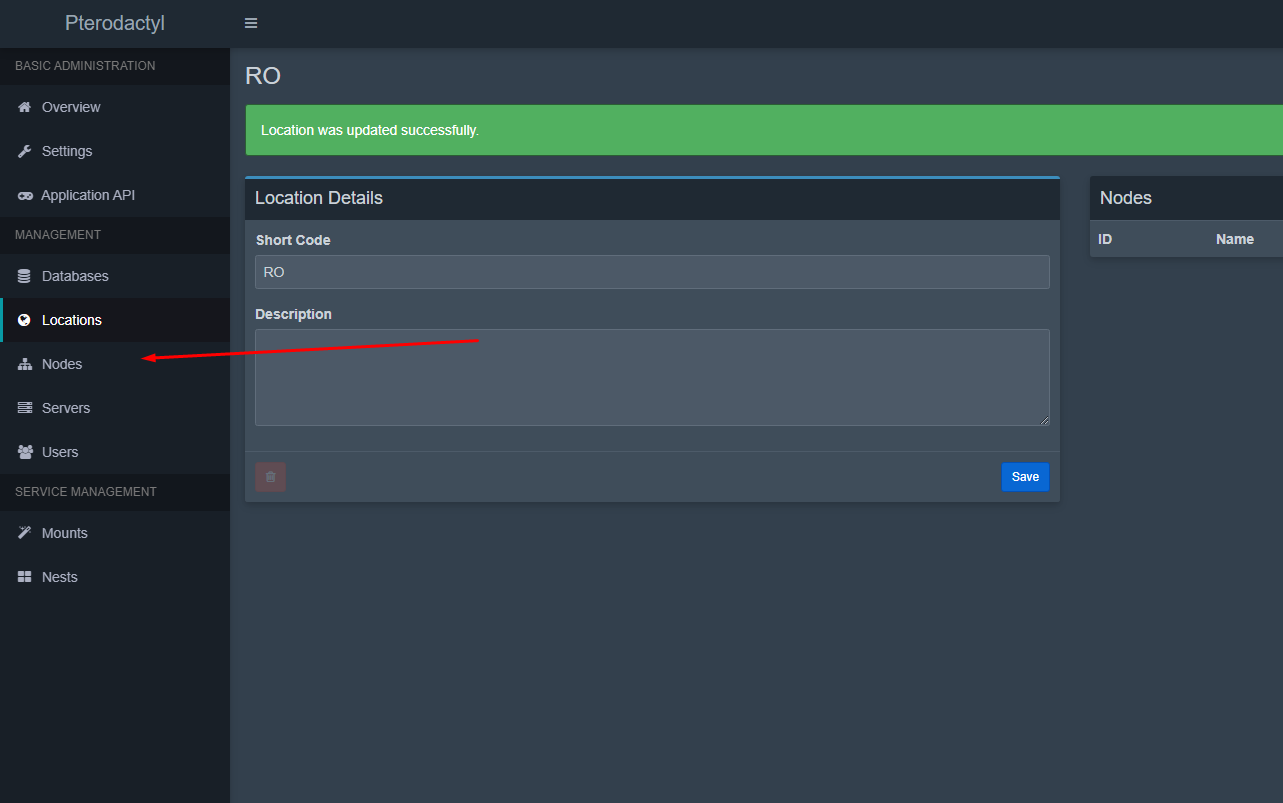Delete location using trash button
The image size is (1283, 803).
click(x=270, y=477)
